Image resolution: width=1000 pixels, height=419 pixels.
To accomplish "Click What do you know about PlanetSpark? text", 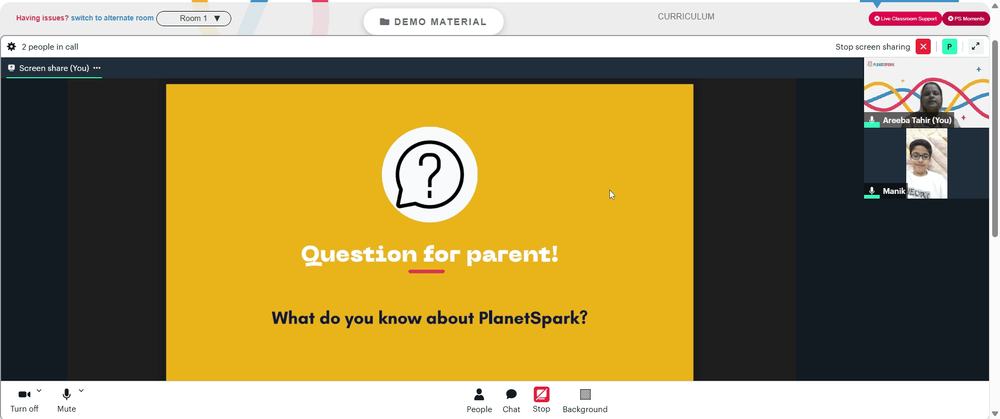I will (x=429, y=318).
